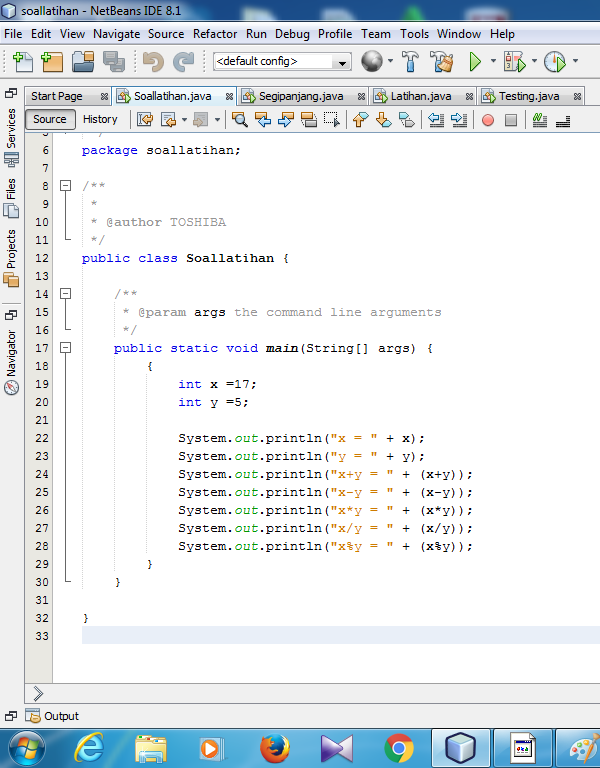
Task: Toggle the Source editor view
Action: pos(50,119)
